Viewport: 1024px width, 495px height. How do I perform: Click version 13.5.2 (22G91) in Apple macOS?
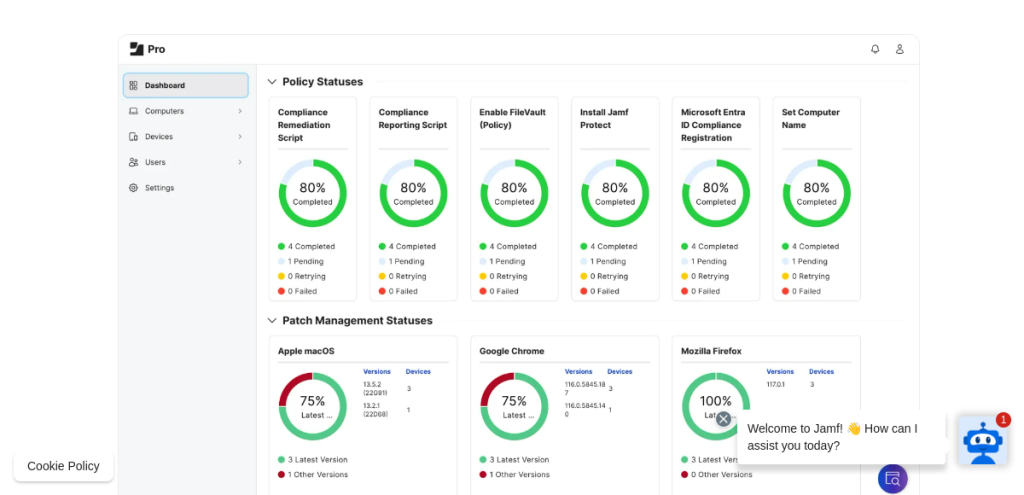(376, 389)
